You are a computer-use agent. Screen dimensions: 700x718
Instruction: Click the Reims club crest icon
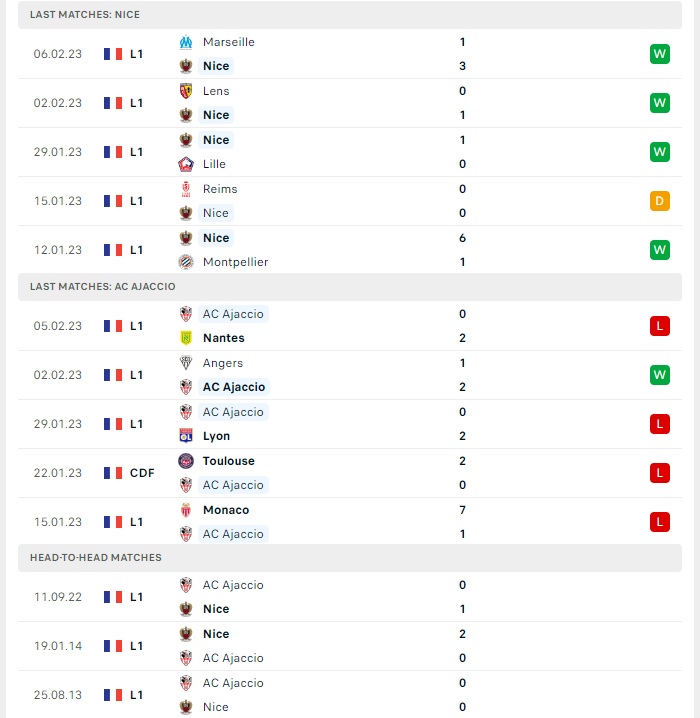185,189
